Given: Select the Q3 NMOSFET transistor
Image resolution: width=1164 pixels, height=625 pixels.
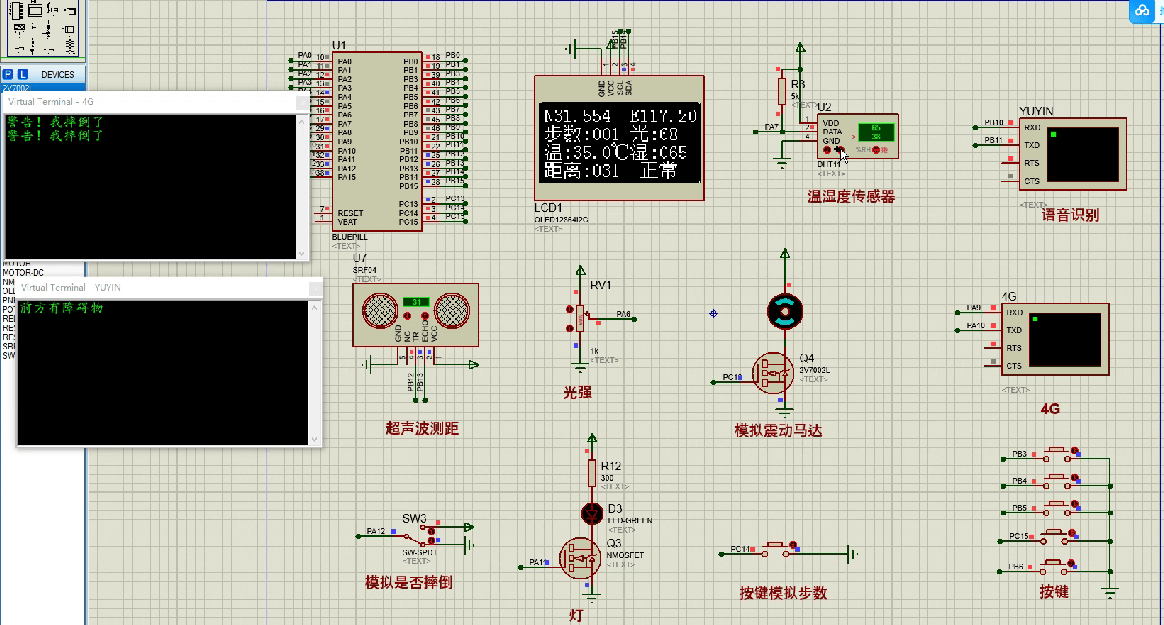Looking at the screenshot, I should coord(580,559).
